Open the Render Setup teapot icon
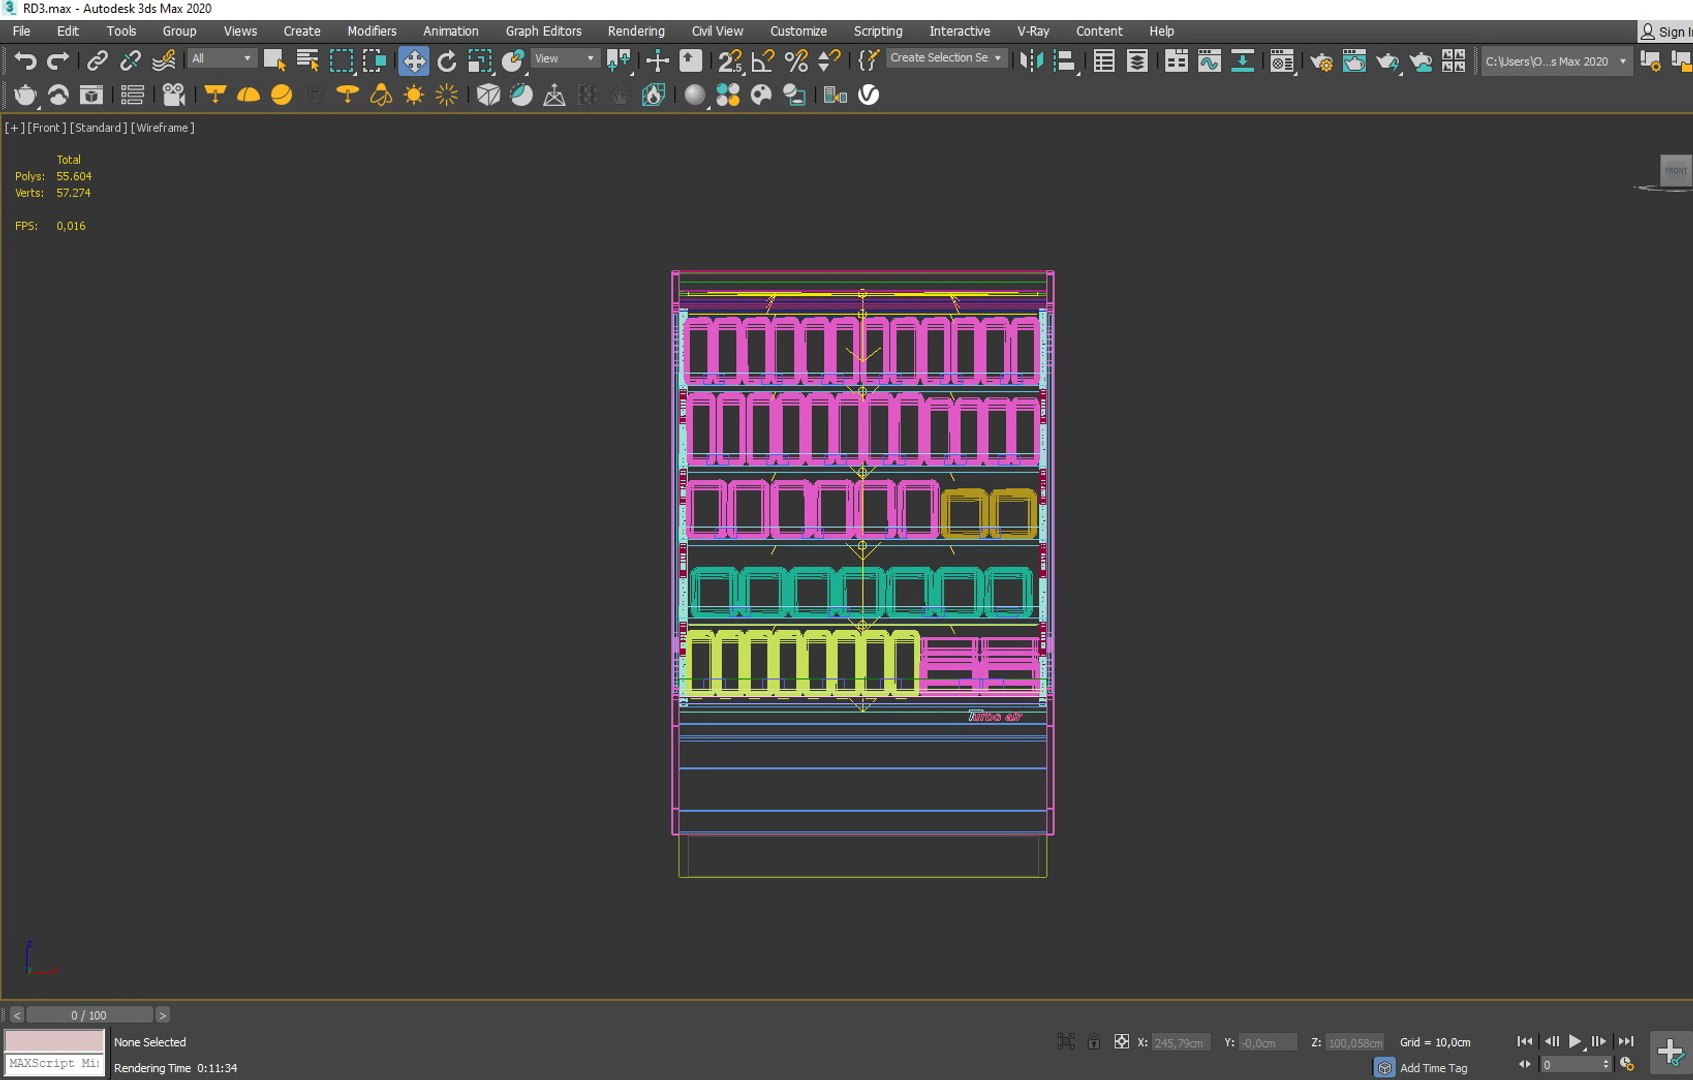This screenshot has width=1693, height=1080. (1321, 61)
